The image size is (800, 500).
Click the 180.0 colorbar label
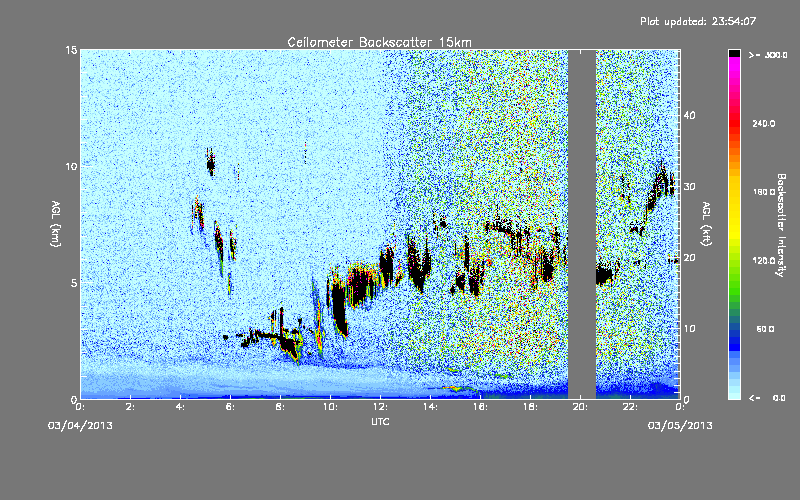click(x=764, y=192)
